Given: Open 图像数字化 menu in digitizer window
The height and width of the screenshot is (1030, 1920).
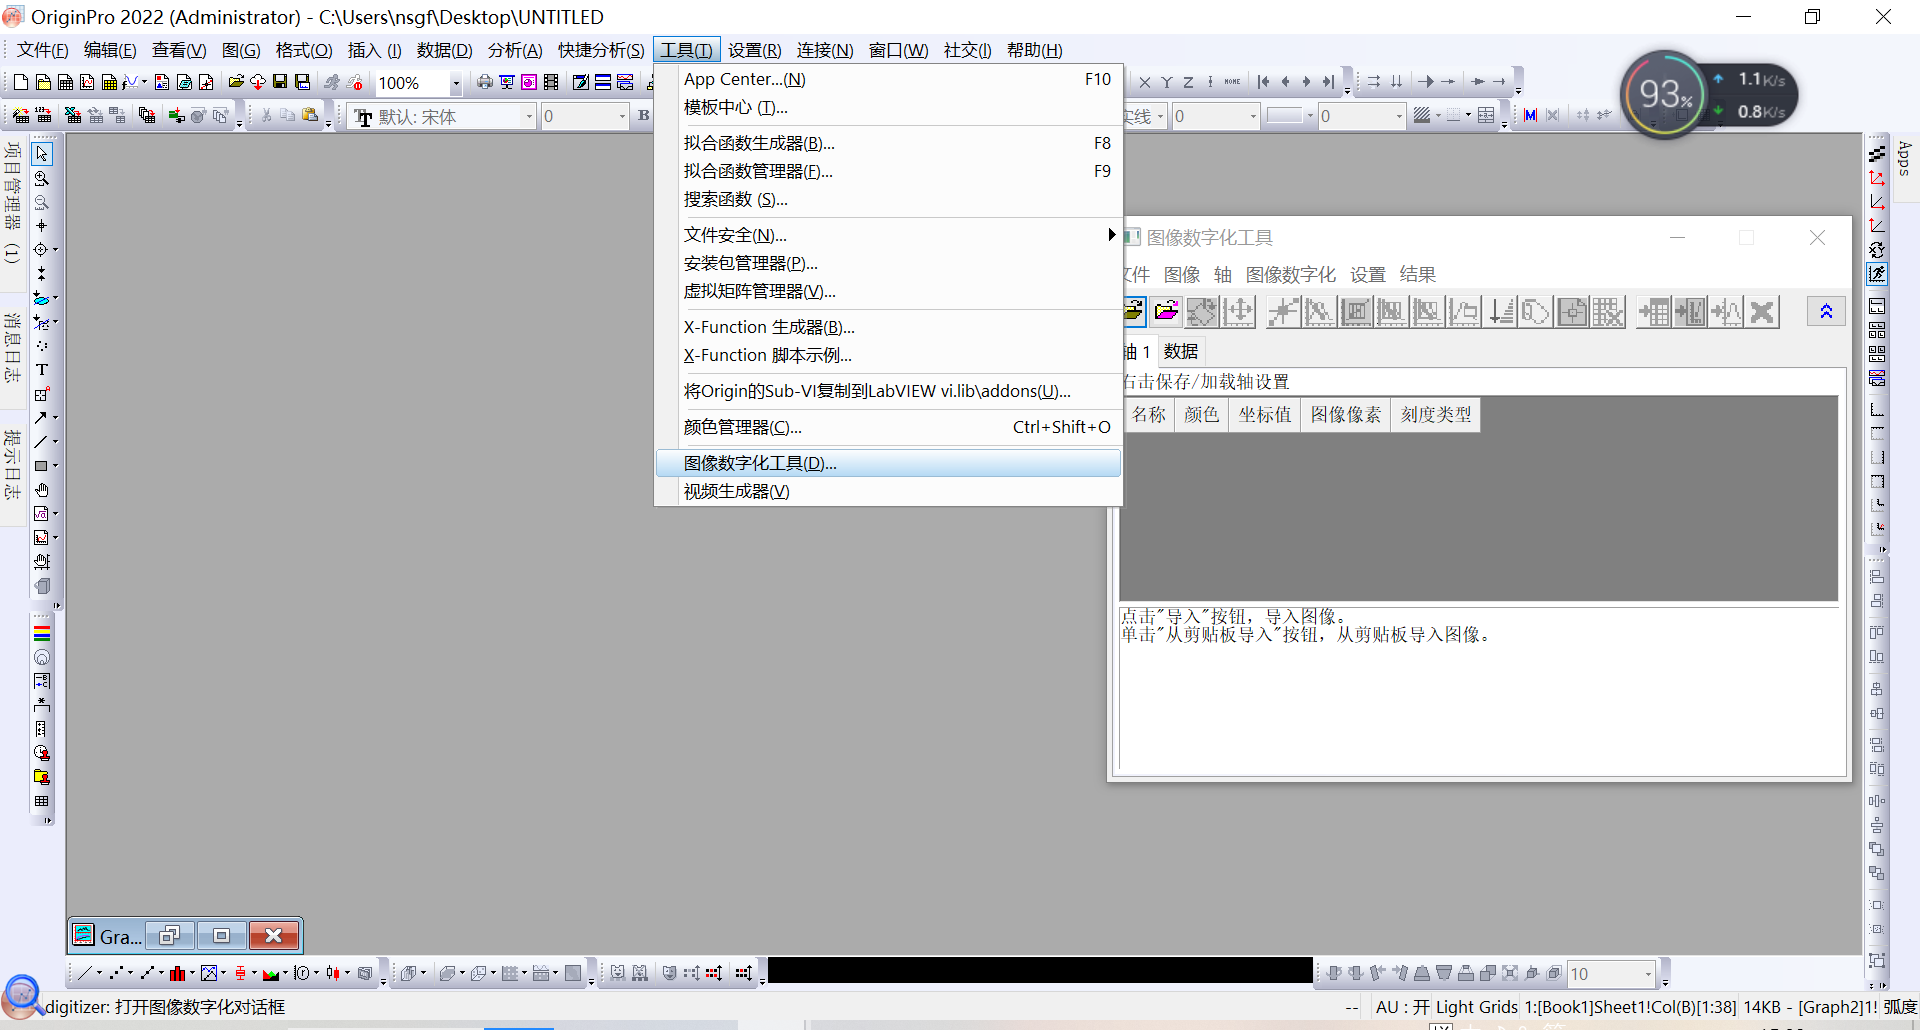Looking at the screenshot, I should pos(1290,275).
